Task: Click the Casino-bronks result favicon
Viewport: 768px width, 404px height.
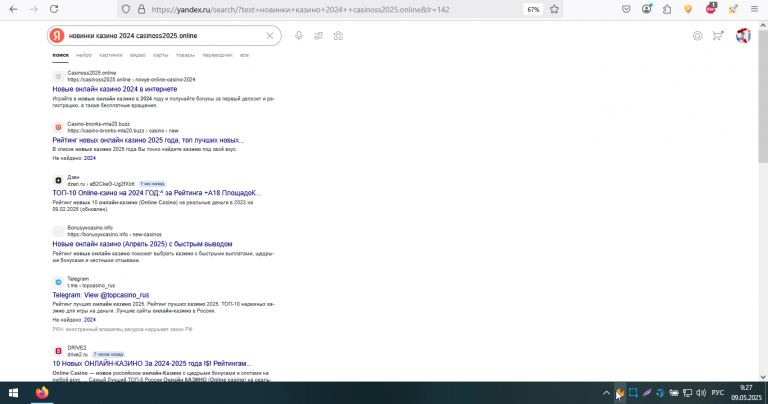Action: click(58, 127)
